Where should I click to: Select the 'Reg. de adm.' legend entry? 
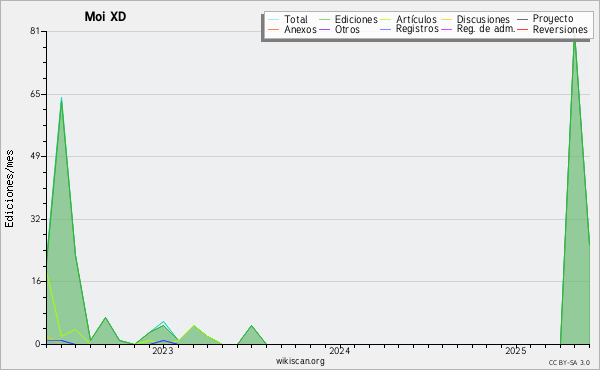tap(486, 29)
